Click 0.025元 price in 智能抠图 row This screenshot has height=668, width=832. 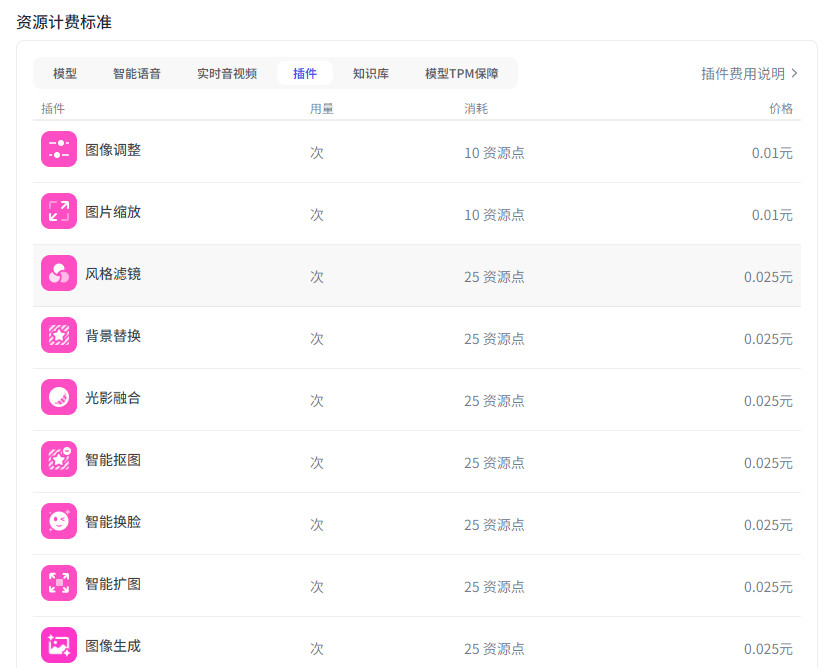point(768,464)
